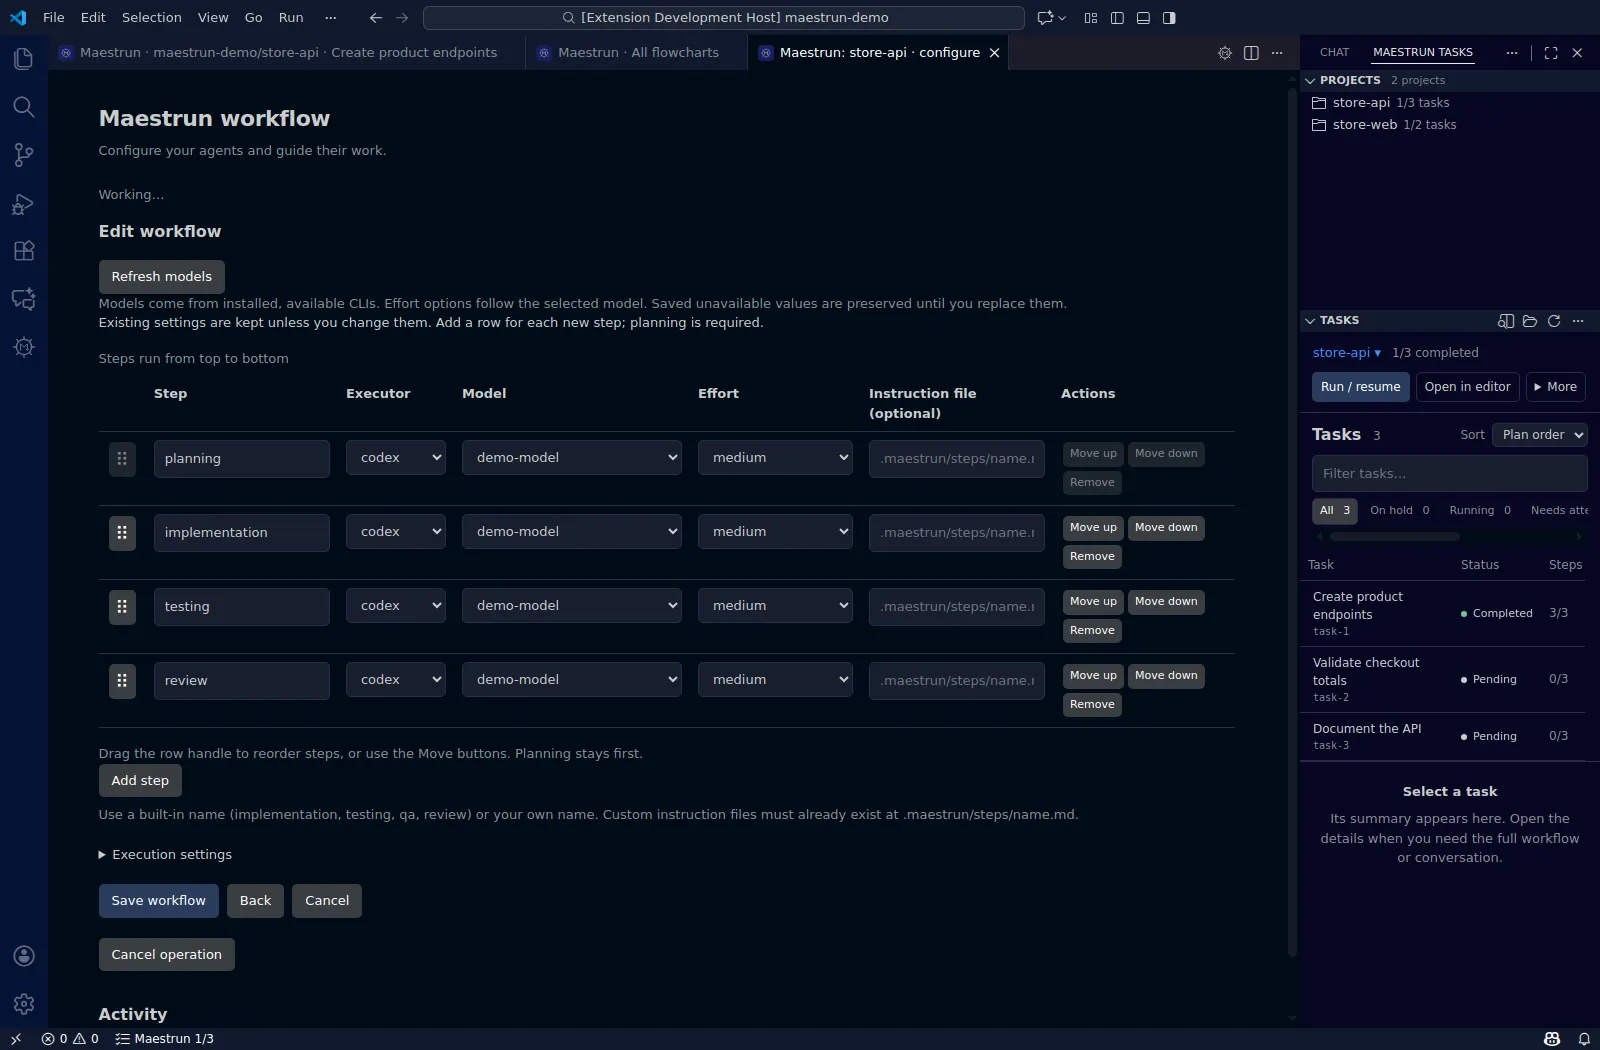1600x1050 pixels.
Task: Open the Search view in the activity bar
Action: (24, 107)
